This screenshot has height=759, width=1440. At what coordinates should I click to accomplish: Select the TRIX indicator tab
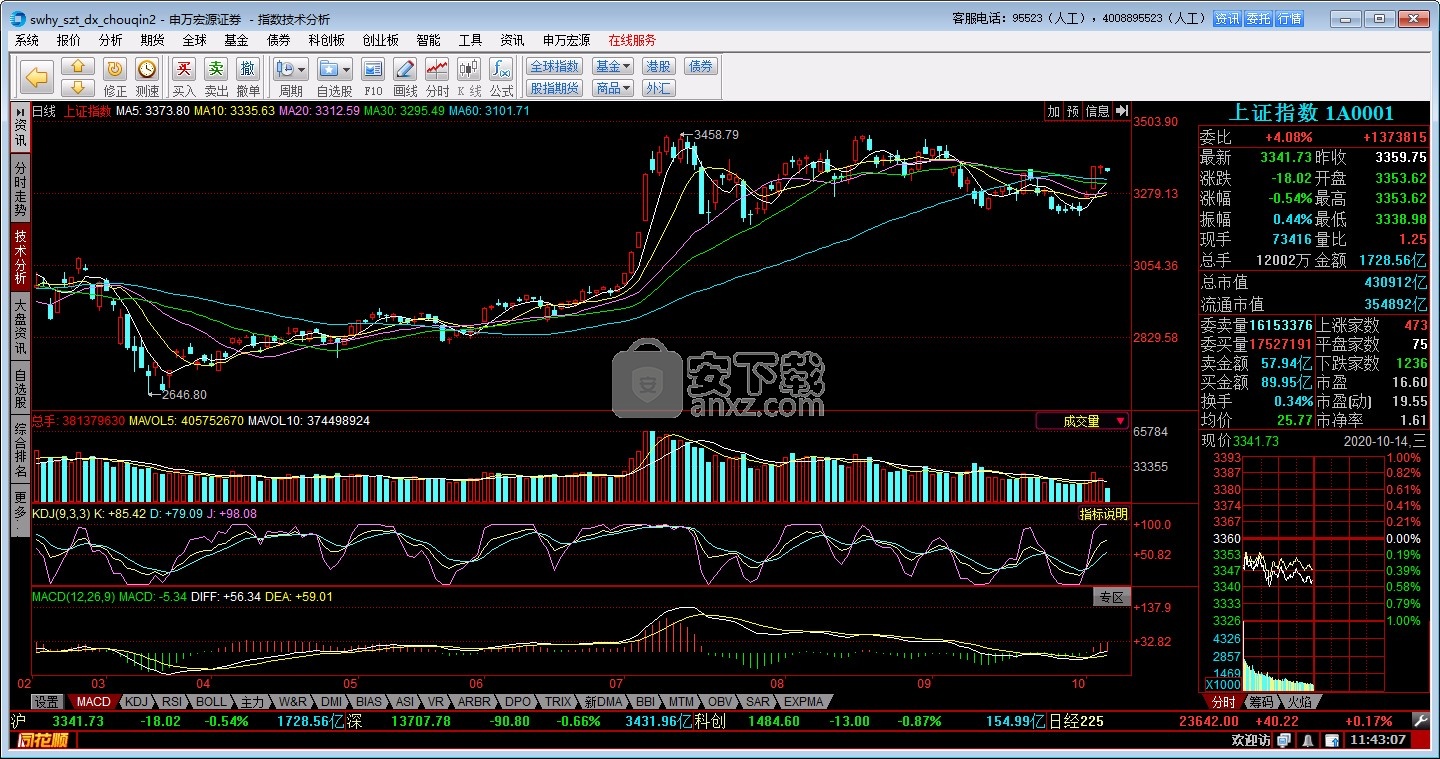[x=558, y=702]
